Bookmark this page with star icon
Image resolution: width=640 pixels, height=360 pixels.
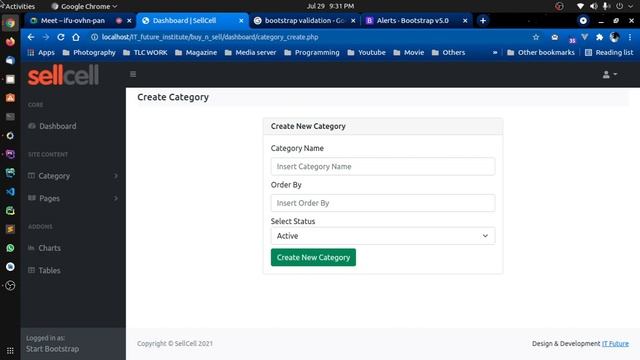coord(536,37)
